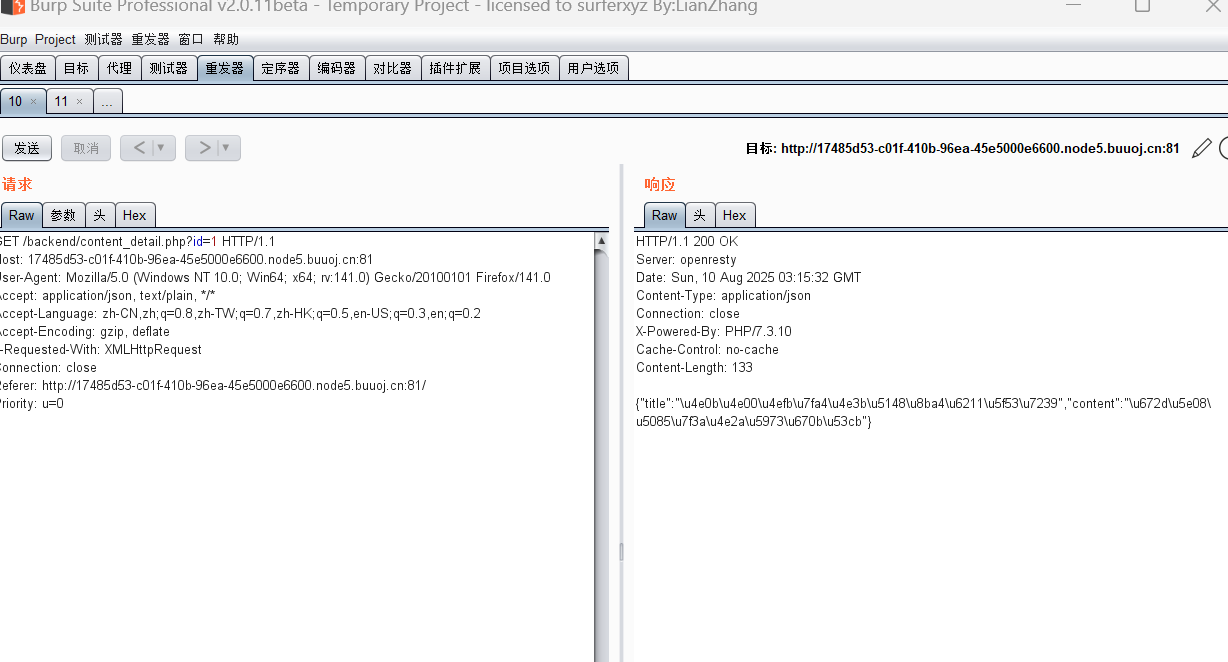Open the 插件扩展 tab
Viewport: 1228px width, 662px height.
455,68
